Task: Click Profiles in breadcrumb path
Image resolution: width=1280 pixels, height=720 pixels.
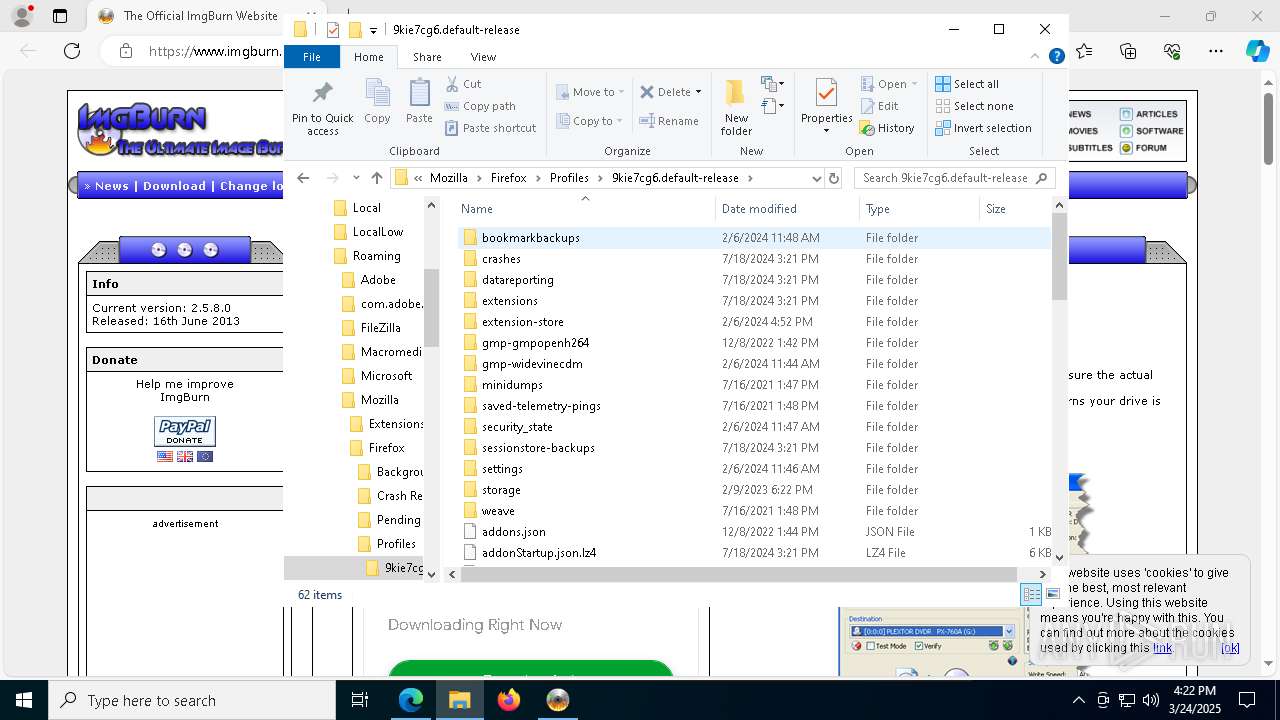Action: [569, 178]
